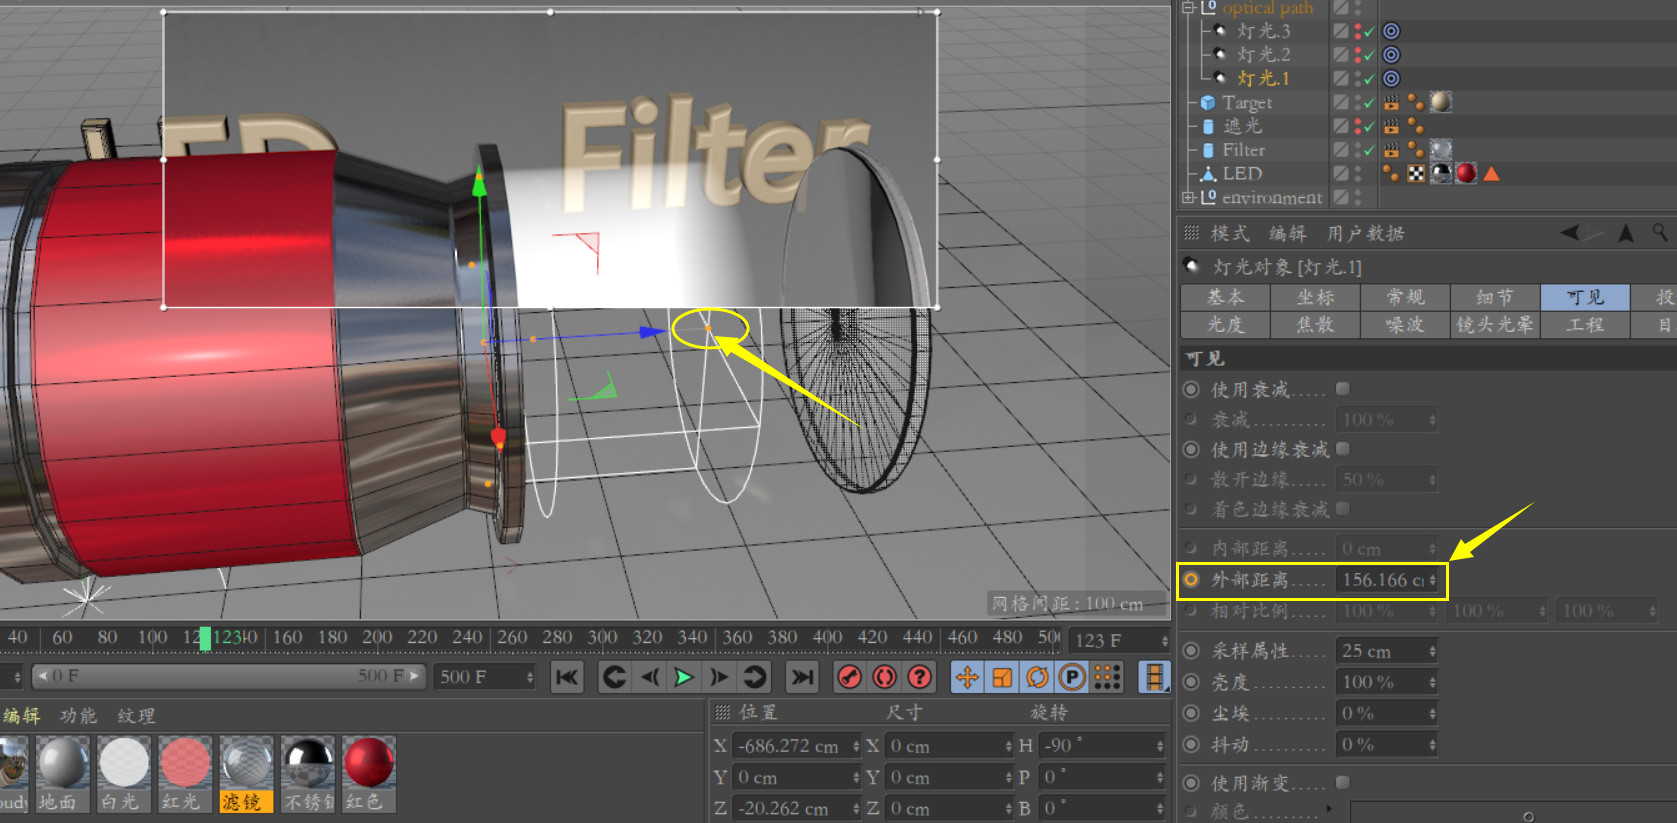The image size is (1677, 823).
Task: Click the stepper arrows of 外部距离 field
Action: (1432, 580)
